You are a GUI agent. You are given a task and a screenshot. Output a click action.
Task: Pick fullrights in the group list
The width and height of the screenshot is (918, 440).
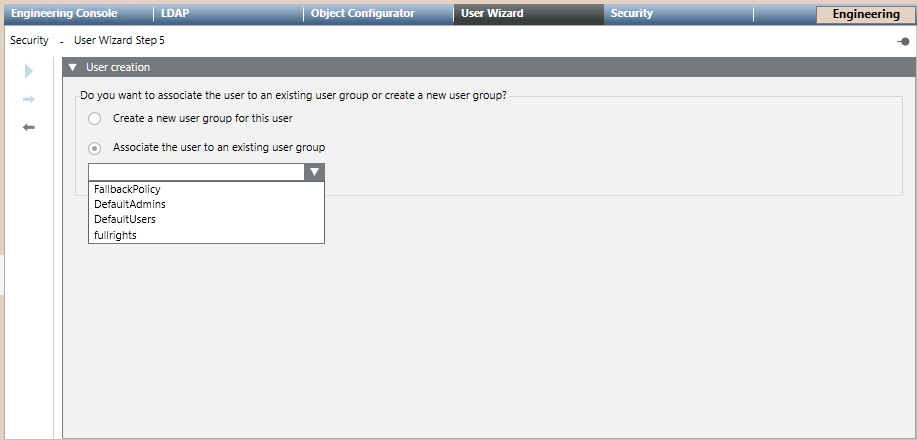tap(115, 235)
